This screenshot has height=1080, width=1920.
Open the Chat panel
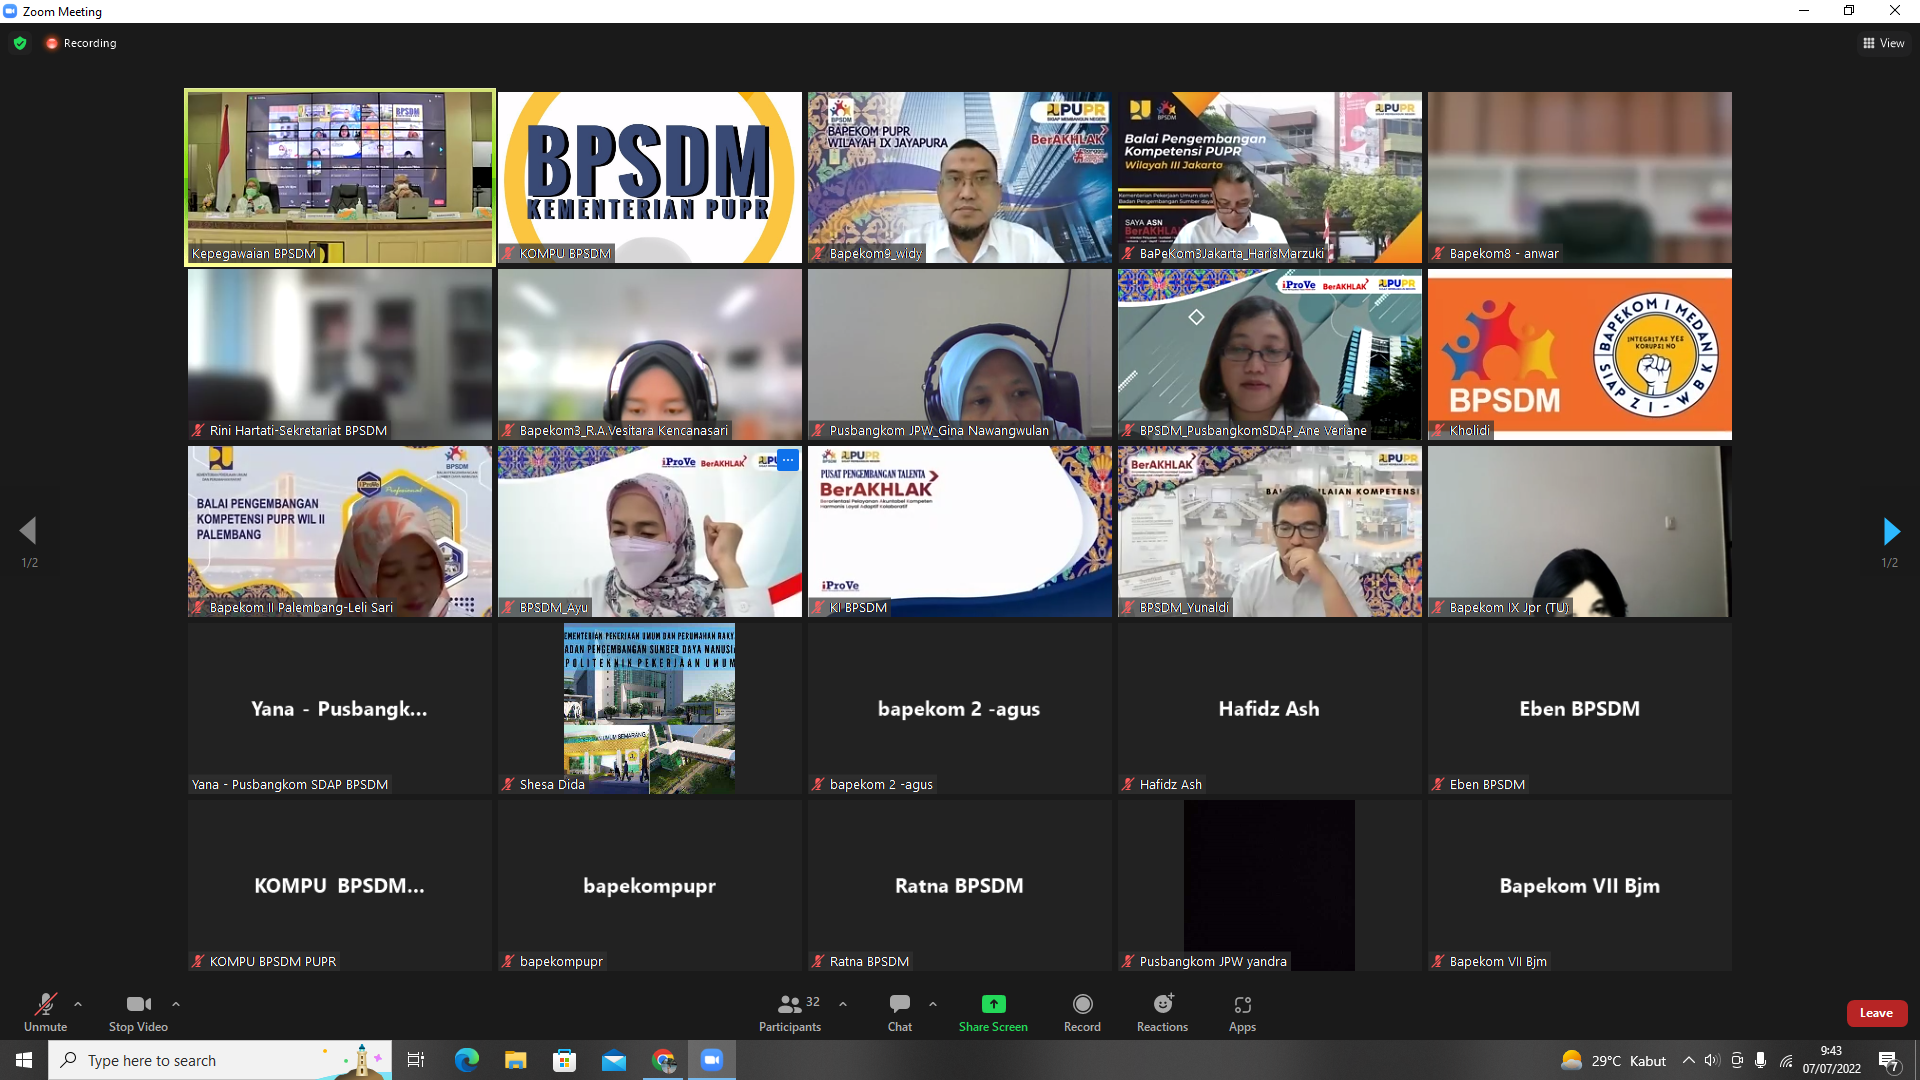900,1012
